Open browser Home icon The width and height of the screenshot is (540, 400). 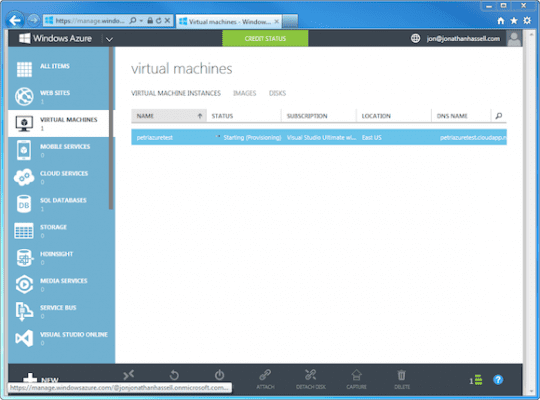pos(501,21)
